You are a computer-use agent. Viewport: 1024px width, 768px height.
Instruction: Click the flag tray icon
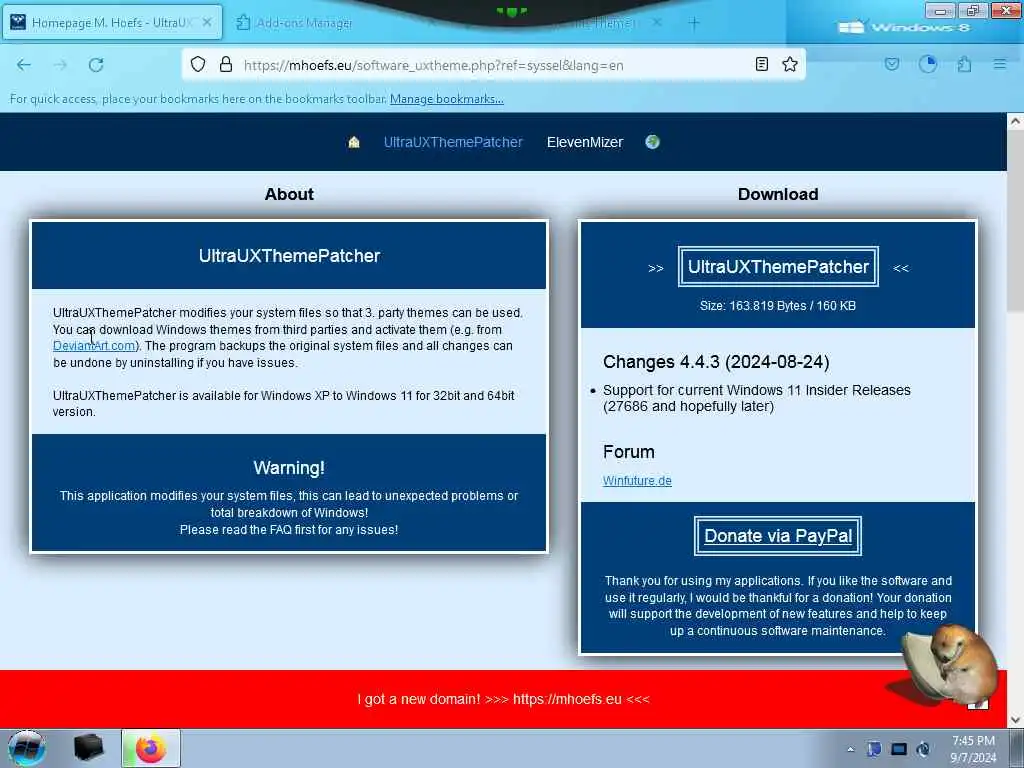click(x=874, y=749)
